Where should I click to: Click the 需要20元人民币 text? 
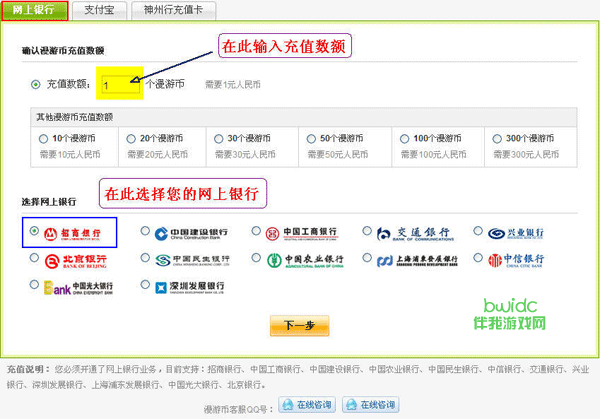[158, 155]
